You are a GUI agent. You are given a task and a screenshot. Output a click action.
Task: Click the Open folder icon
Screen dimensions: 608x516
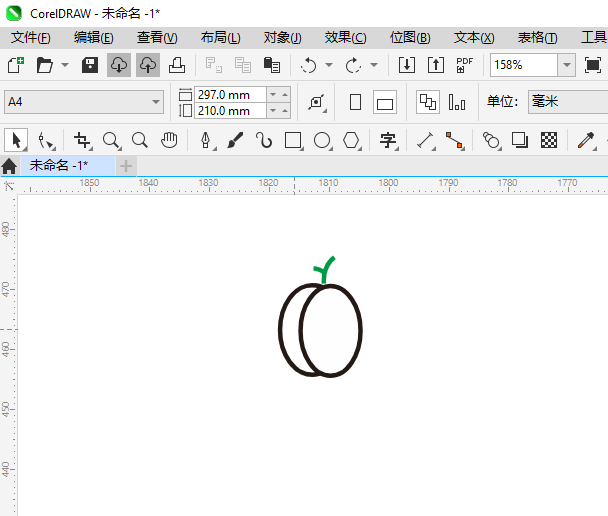(x=44, y=65)
